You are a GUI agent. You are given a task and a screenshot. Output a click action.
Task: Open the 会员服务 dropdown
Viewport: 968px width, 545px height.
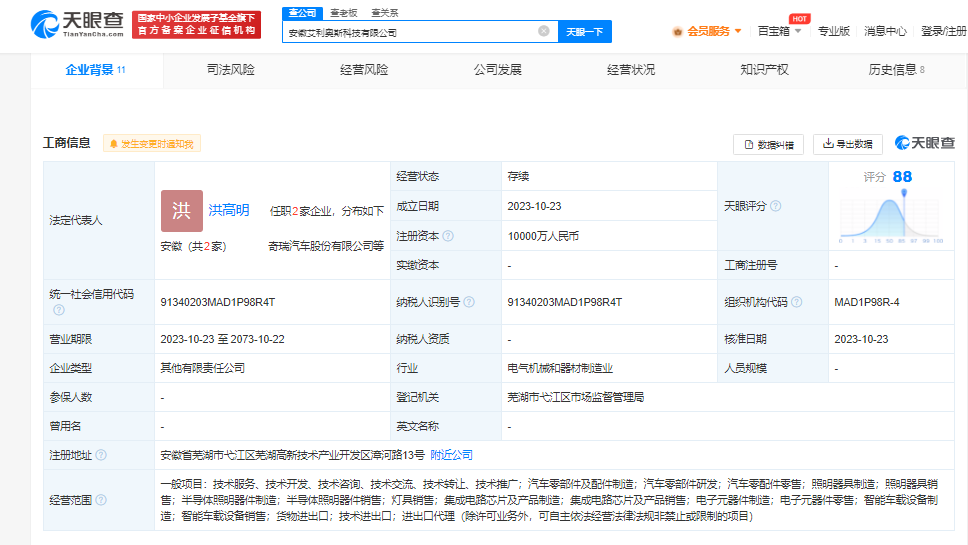click(707, 31)
